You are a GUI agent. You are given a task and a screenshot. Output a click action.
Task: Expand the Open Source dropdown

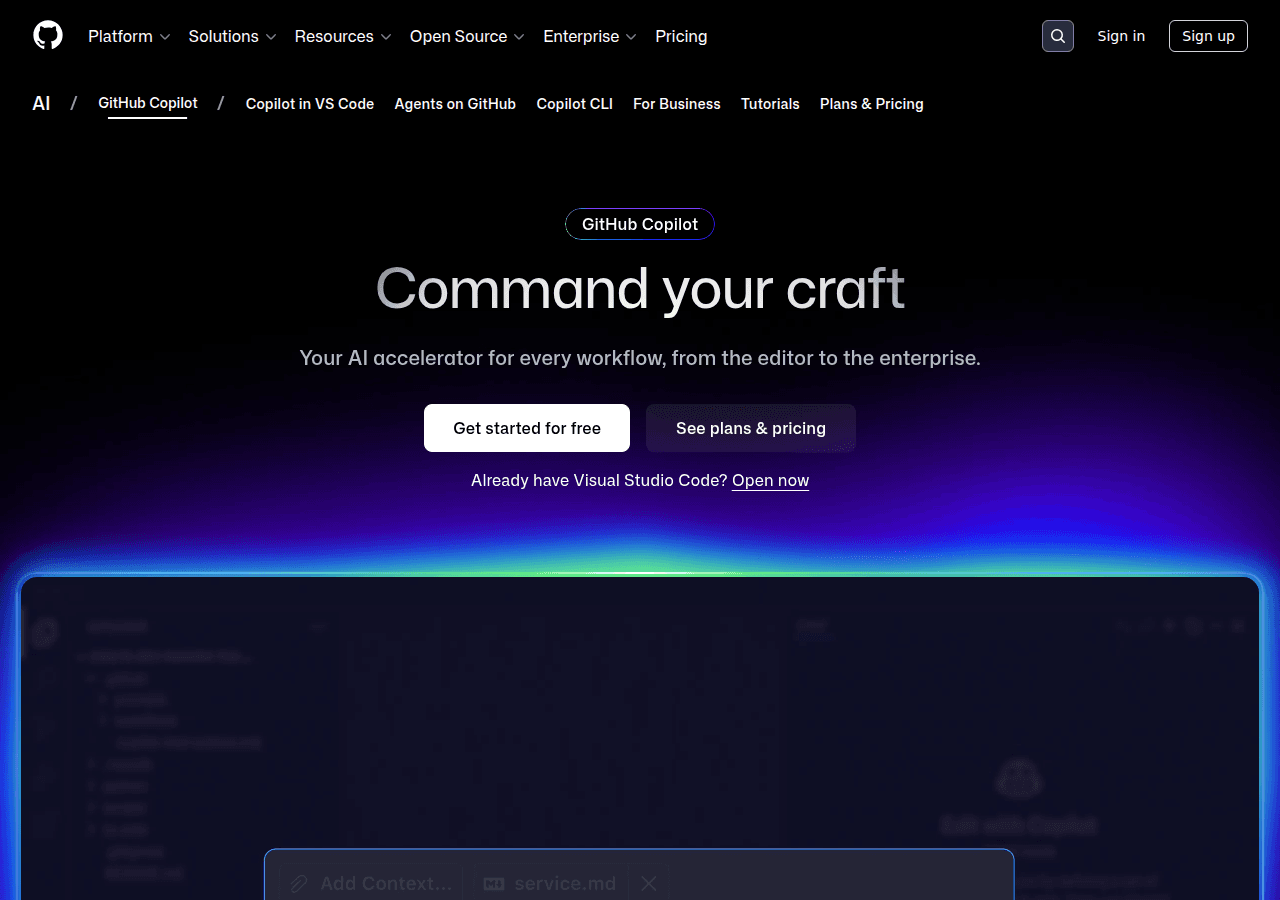[466, 36]
